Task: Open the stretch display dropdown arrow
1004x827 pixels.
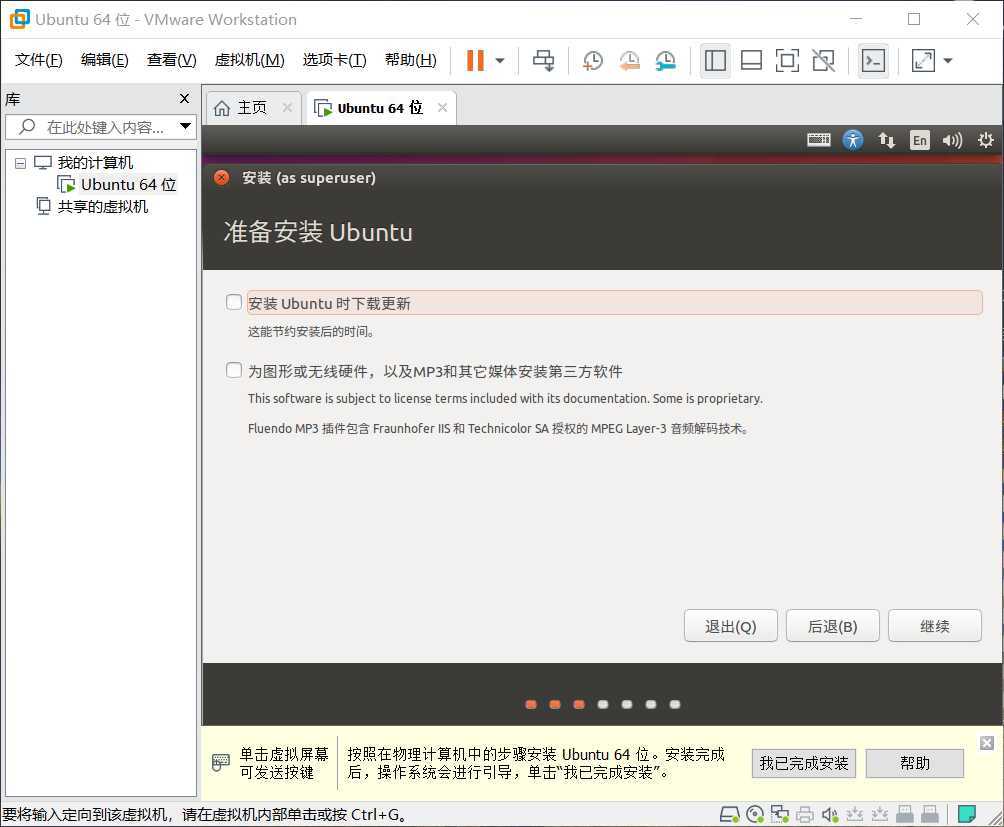Action: (x=948, y=61)
